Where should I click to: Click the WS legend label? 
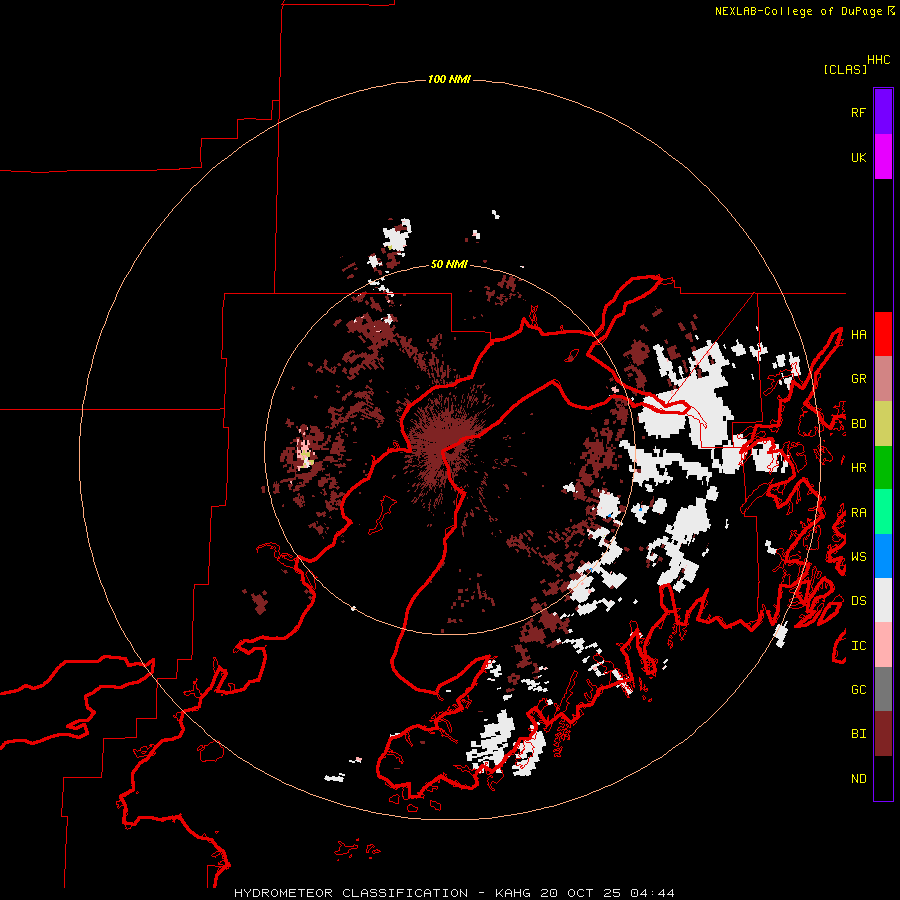tap(858, 557)
